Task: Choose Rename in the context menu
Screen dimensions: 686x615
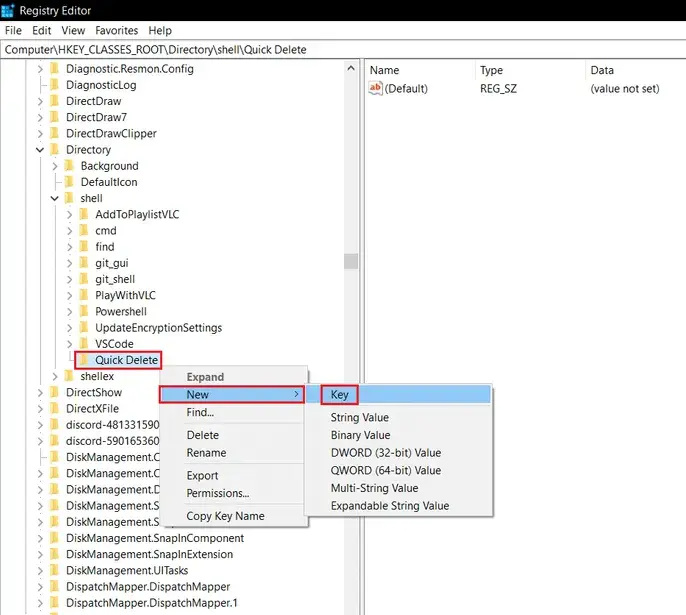Action: 206,452
